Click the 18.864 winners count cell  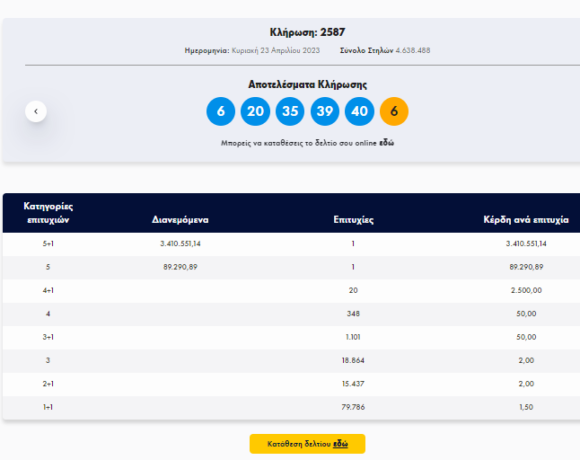click(353, 360)
